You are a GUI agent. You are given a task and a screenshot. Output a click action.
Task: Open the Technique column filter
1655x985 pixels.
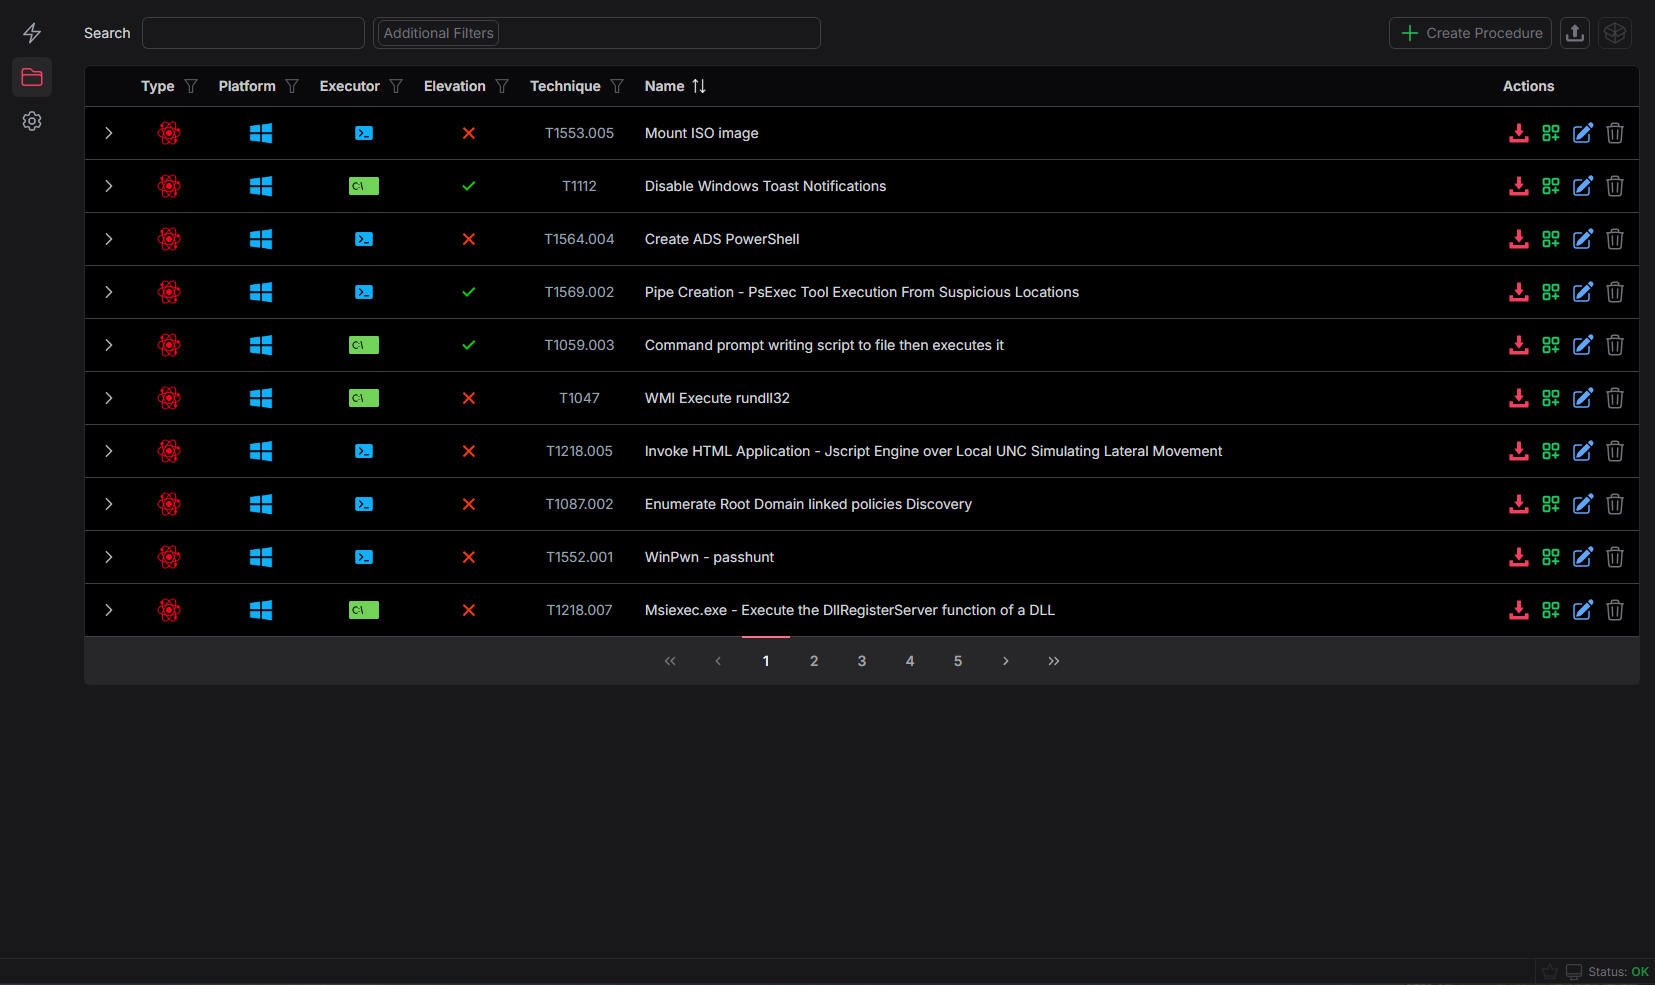(x=618, y=86)
